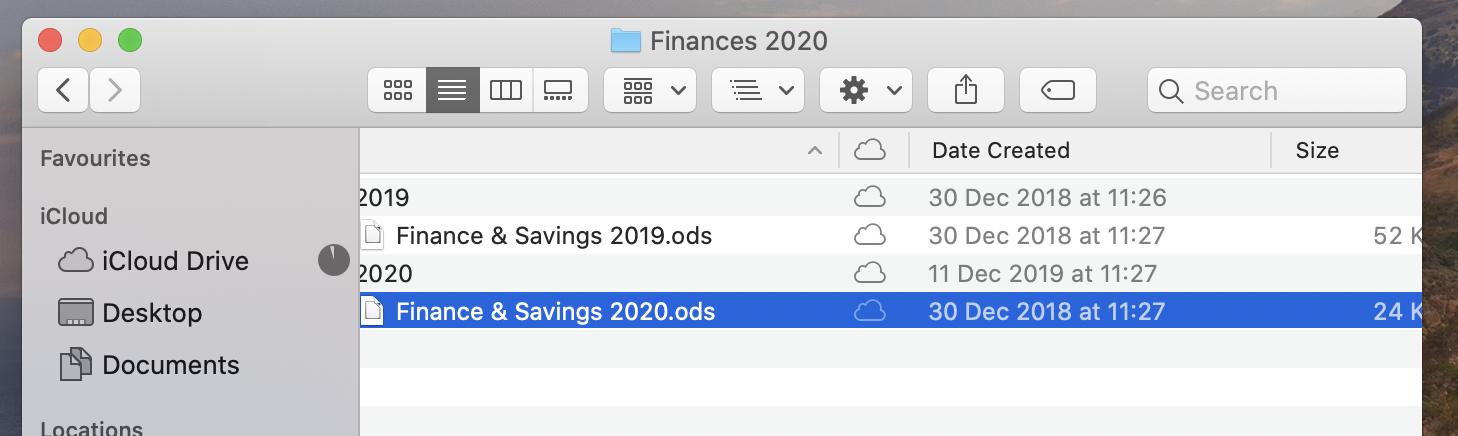1458x436 pixels.
Task: Switch to gallery view mode
Action: point(559,91)
